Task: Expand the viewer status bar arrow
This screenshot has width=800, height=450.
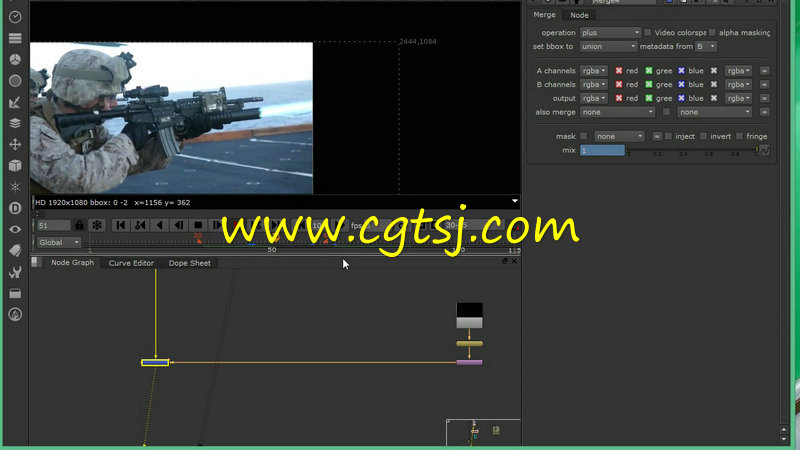Action: click(515, 201)
